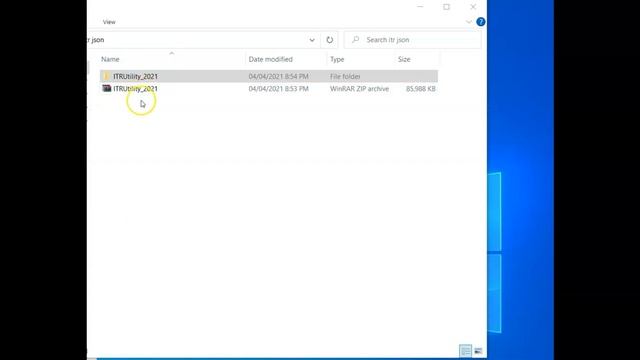This screenshot has height=360, width=640.
Task: Maximize the File Explorer window
Action: 447,7
